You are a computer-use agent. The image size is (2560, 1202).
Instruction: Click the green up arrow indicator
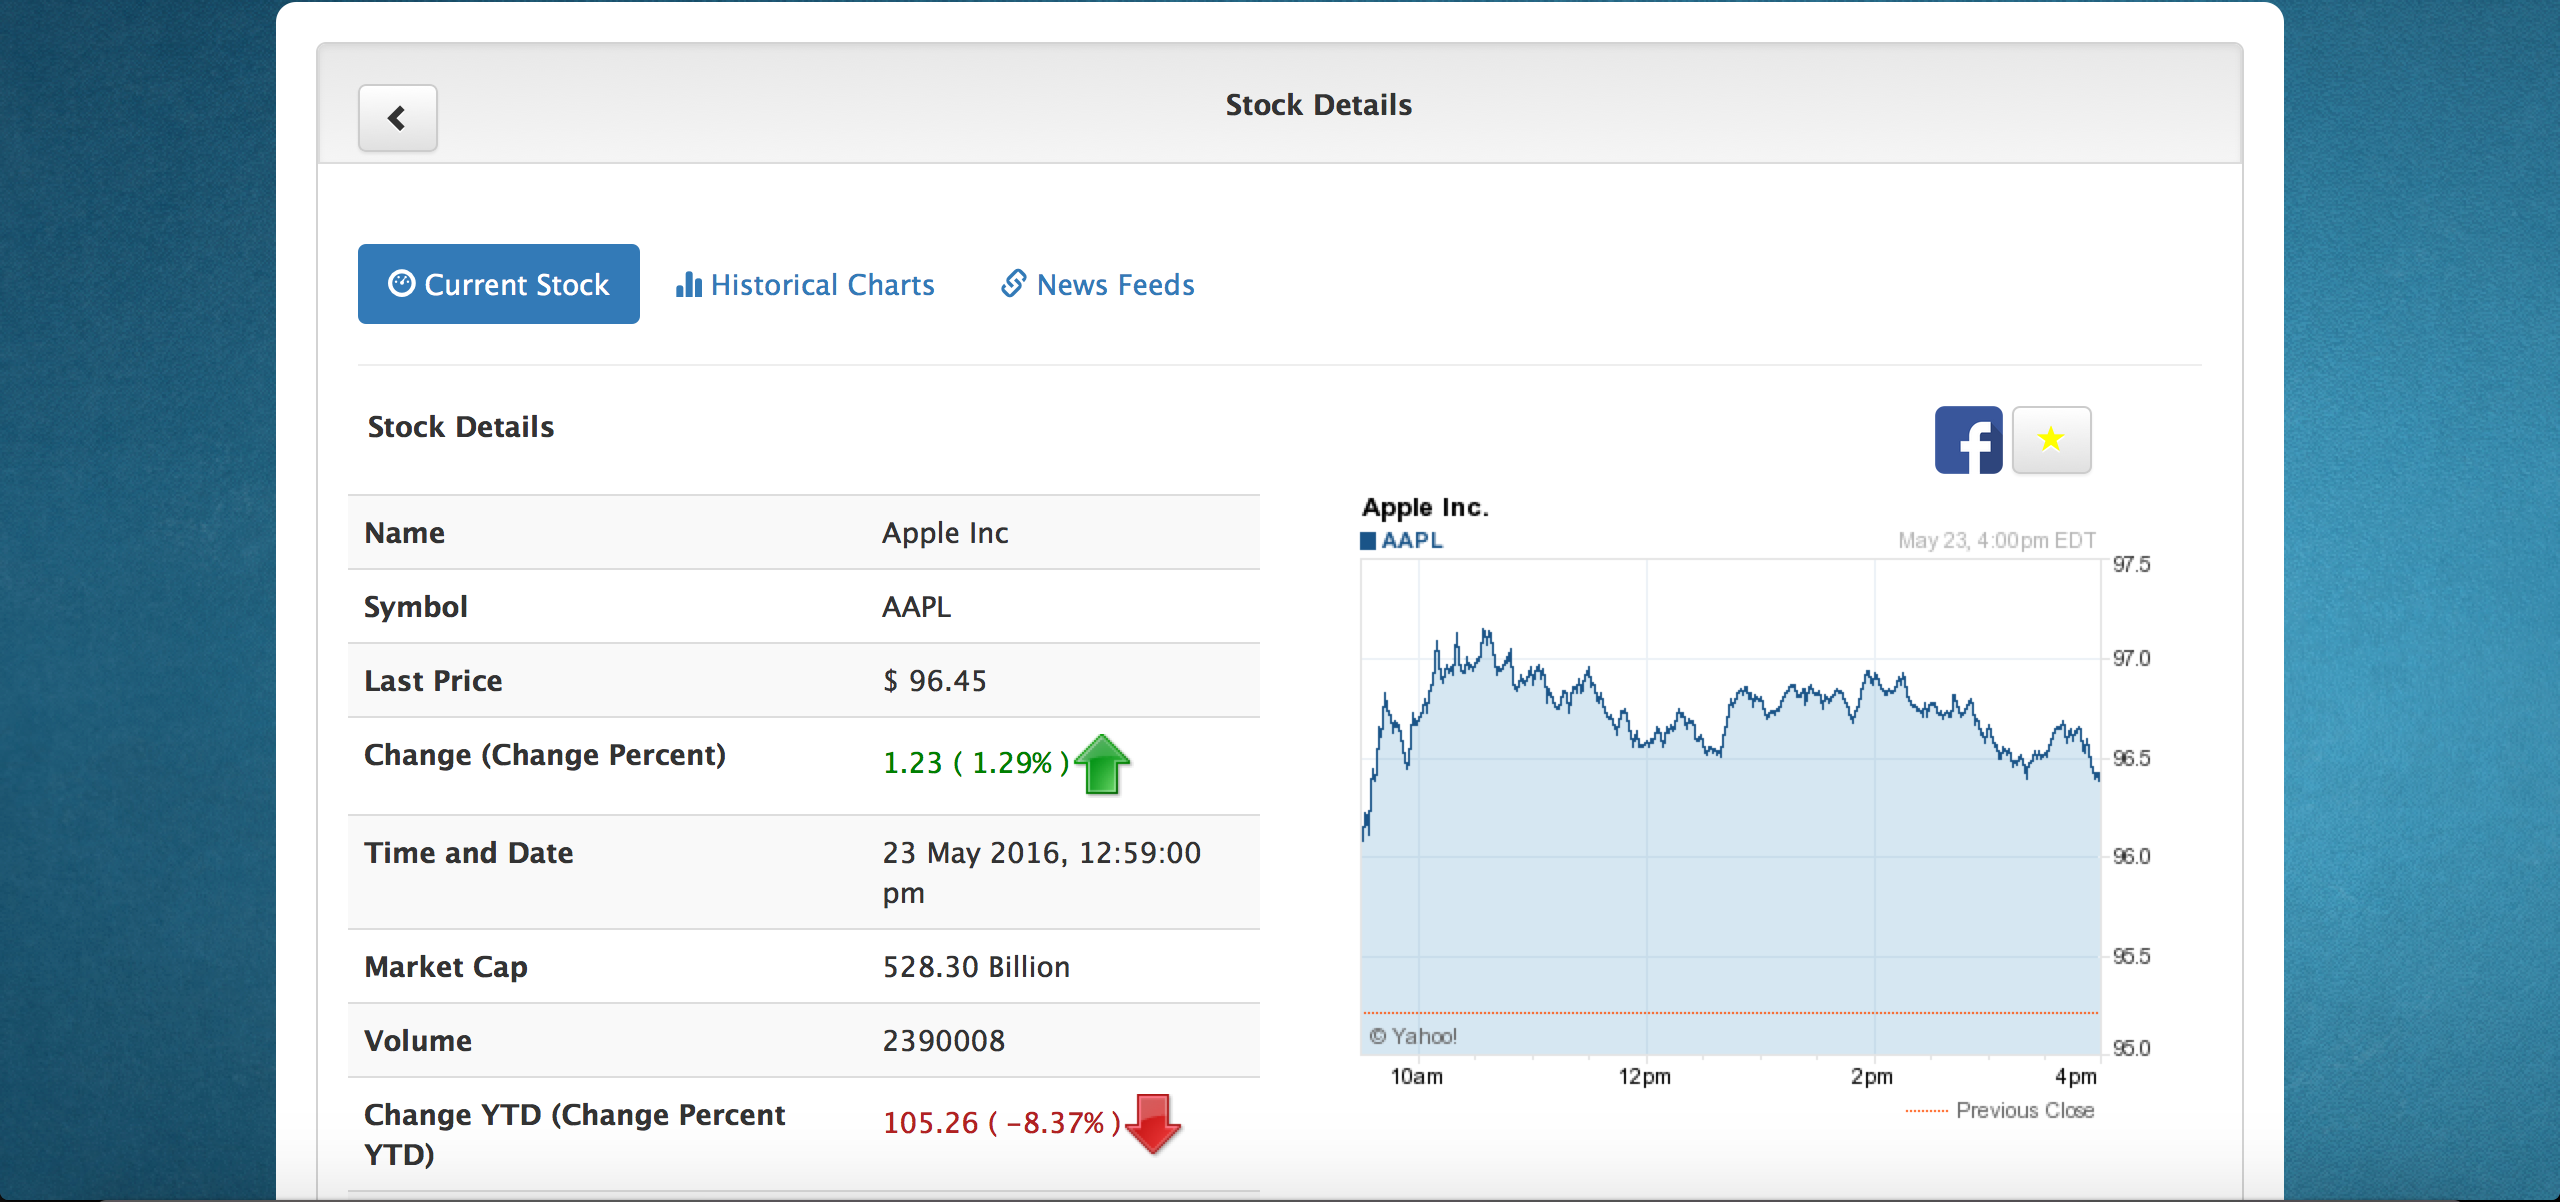[1102, 765]
